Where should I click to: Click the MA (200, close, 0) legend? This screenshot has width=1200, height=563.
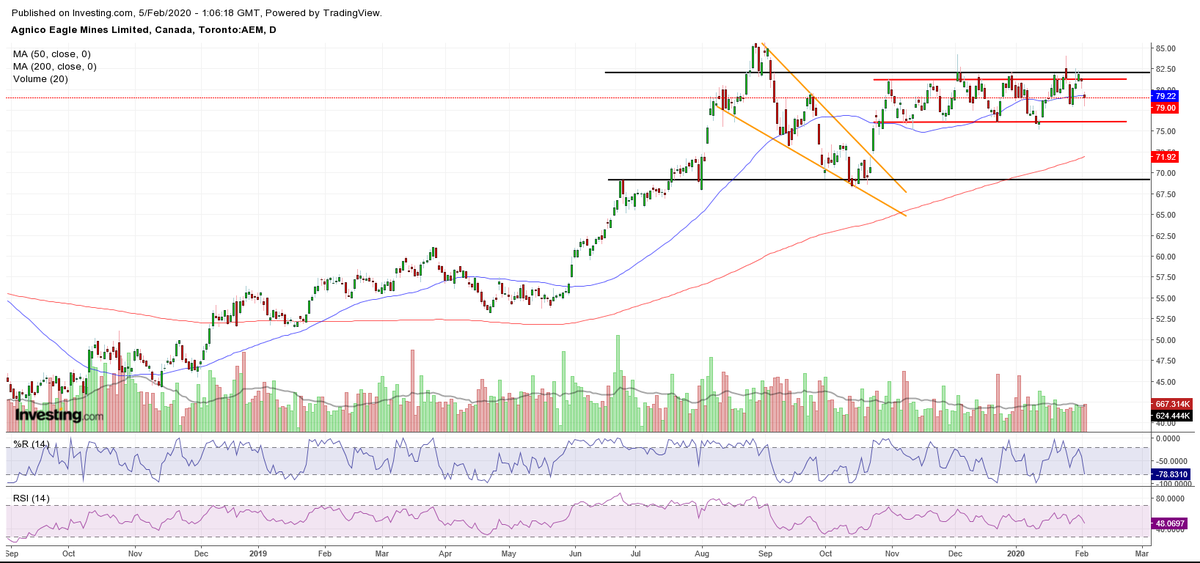pyautogui.click(x=56, y=66)
